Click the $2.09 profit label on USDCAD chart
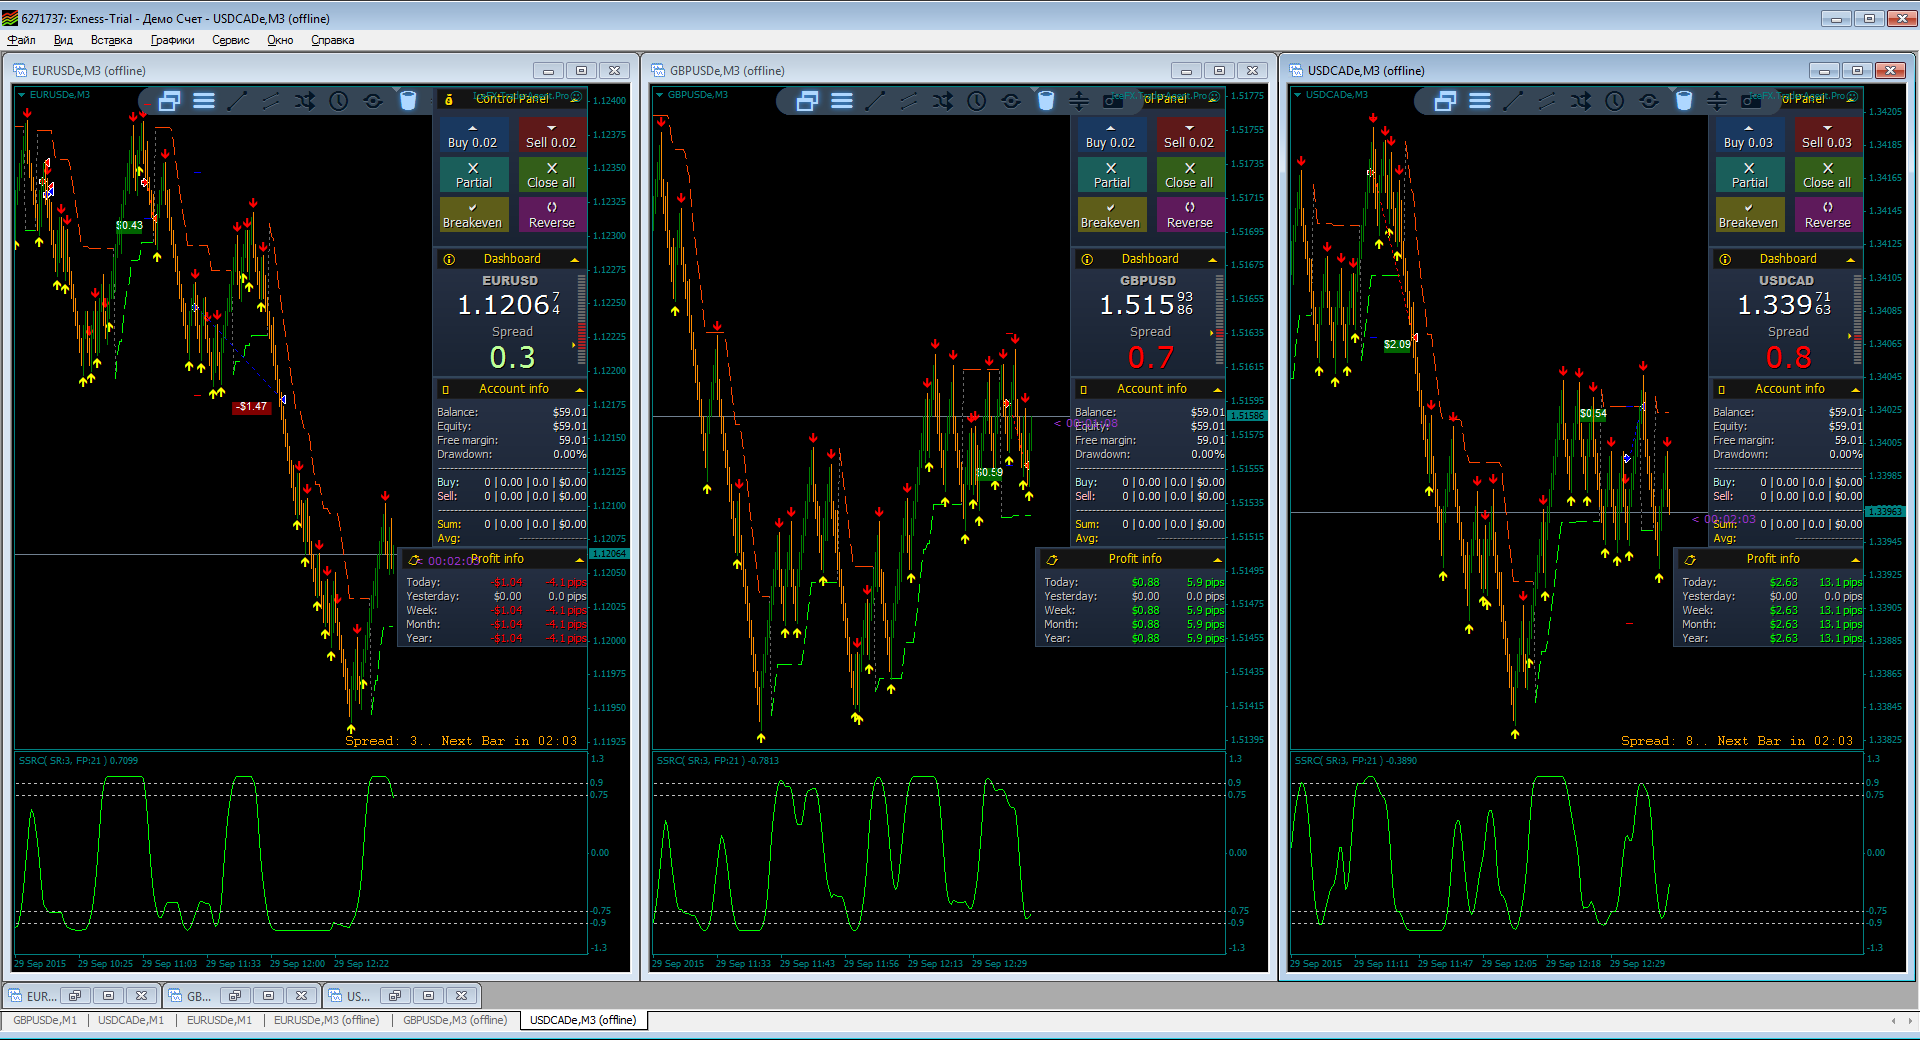This screenshot has height=1040, width=1920. click(x=1397, y=345)
